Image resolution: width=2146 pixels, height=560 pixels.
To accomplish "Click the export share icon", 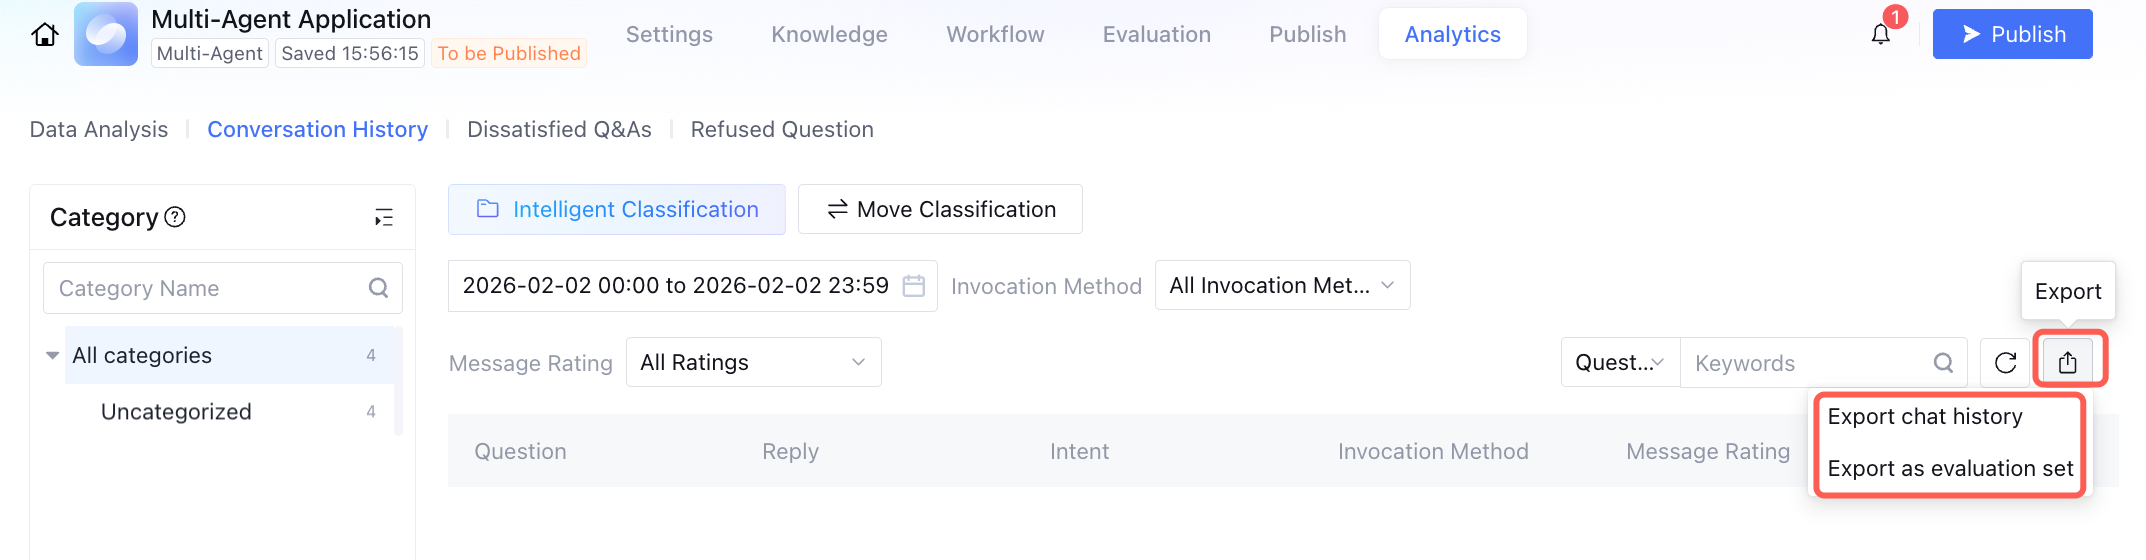I will [x=2068, y=362].
